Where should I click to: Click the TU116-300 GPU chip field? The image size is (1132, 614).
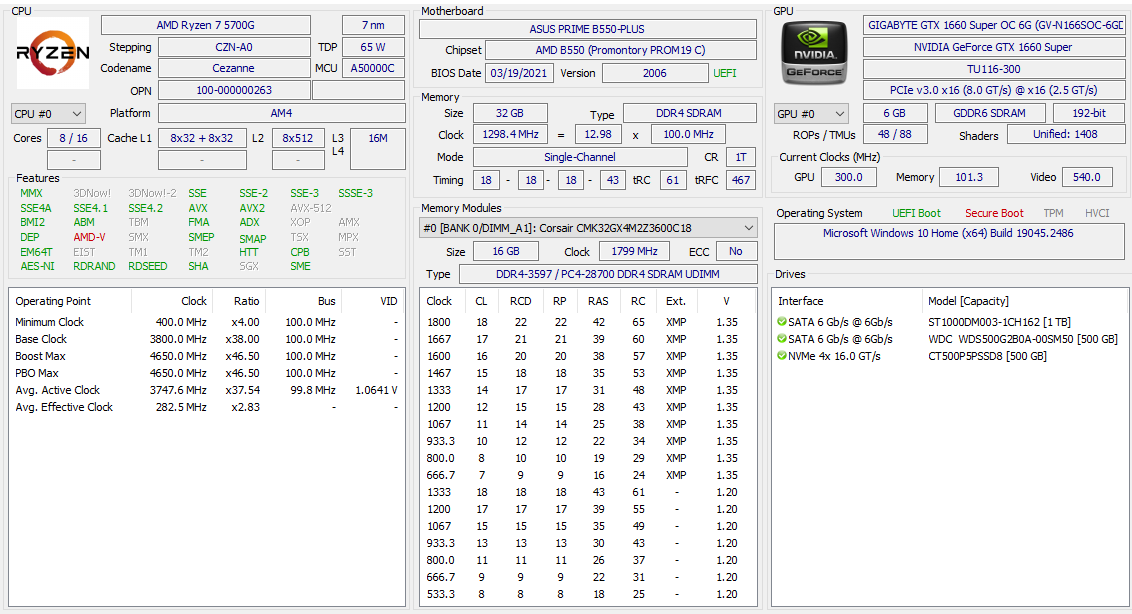(x=994, y=69)
